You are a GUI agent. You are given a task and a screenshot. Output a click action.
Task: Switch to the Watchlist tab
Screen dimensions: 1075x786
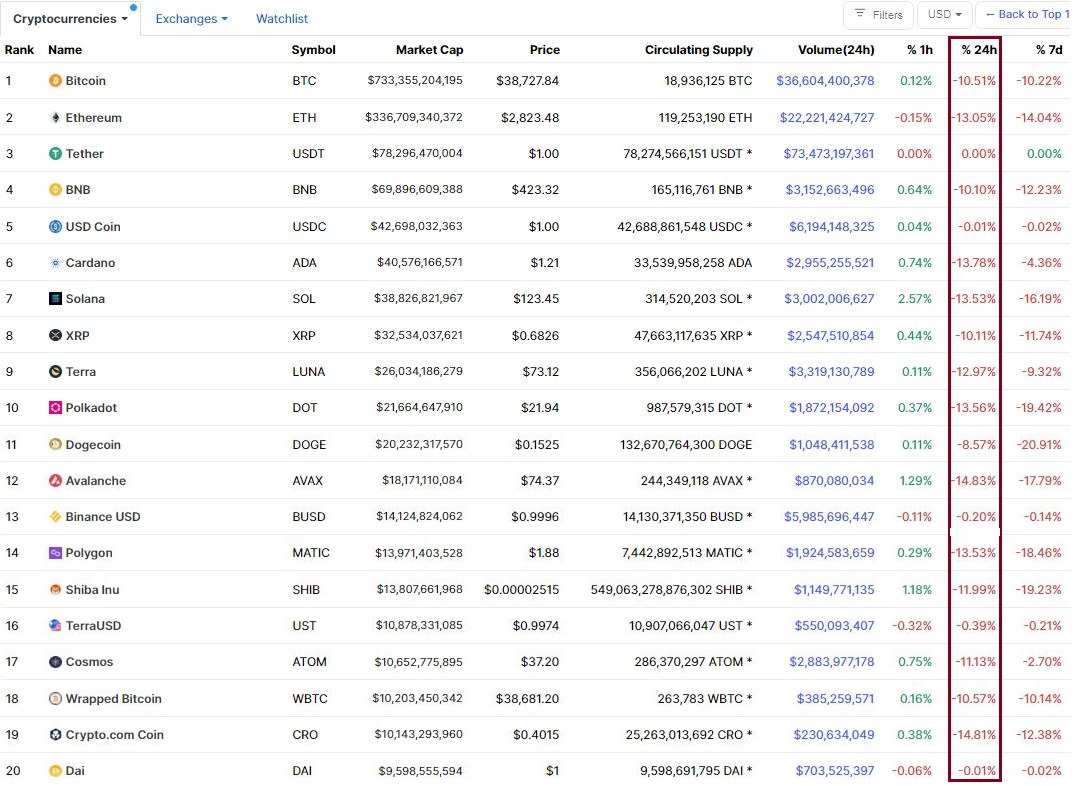pos(282,19)
